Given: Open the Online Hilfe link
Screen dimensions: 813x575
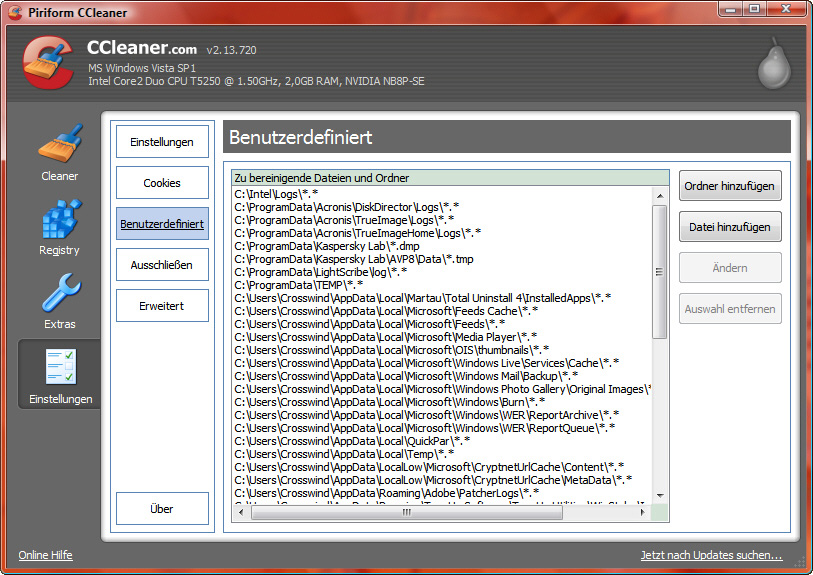Looking at the screenshot, I should point(45,555).
